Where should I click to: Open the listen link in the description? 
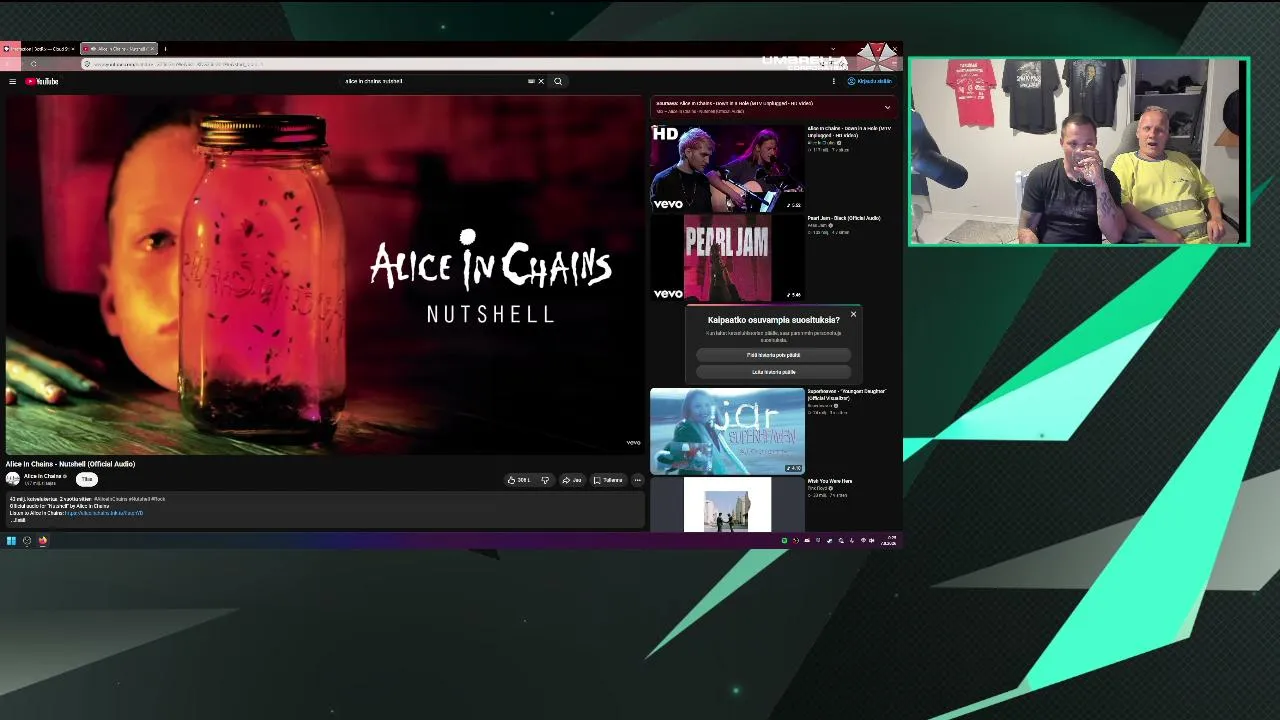104,513
